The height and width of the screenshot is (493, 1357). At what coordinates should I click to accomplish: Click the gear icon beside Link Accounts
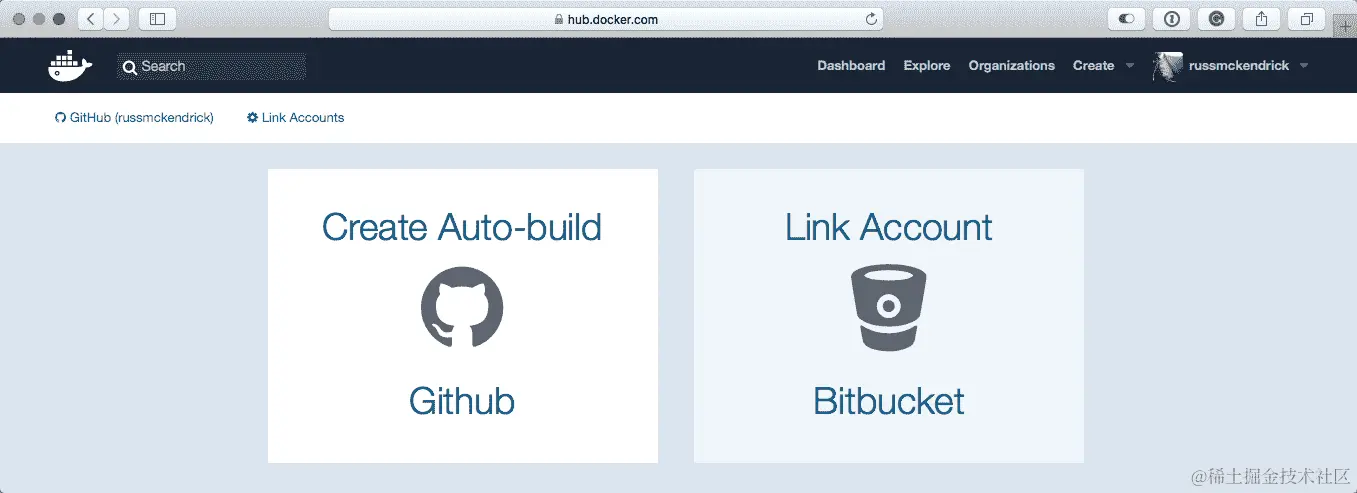[252, 118]
